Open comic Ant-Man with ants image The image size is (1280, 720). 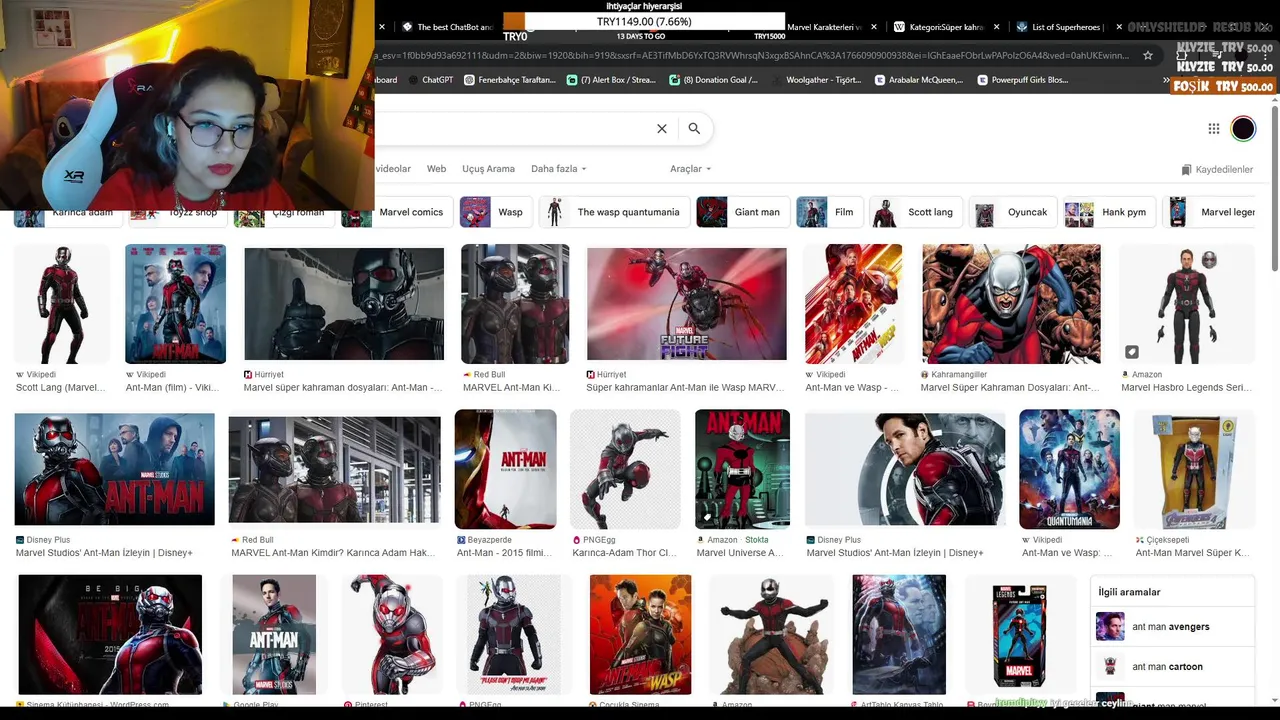[x=1011, y=304]
